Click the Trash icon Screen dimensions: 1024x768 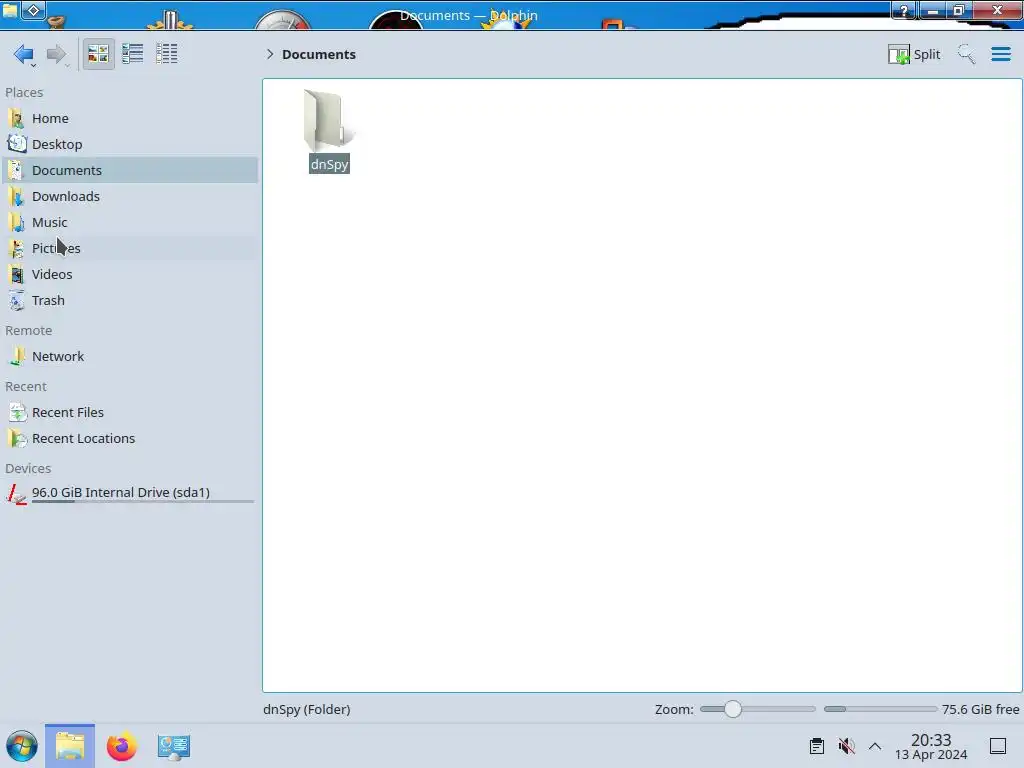tap(17, 300)
